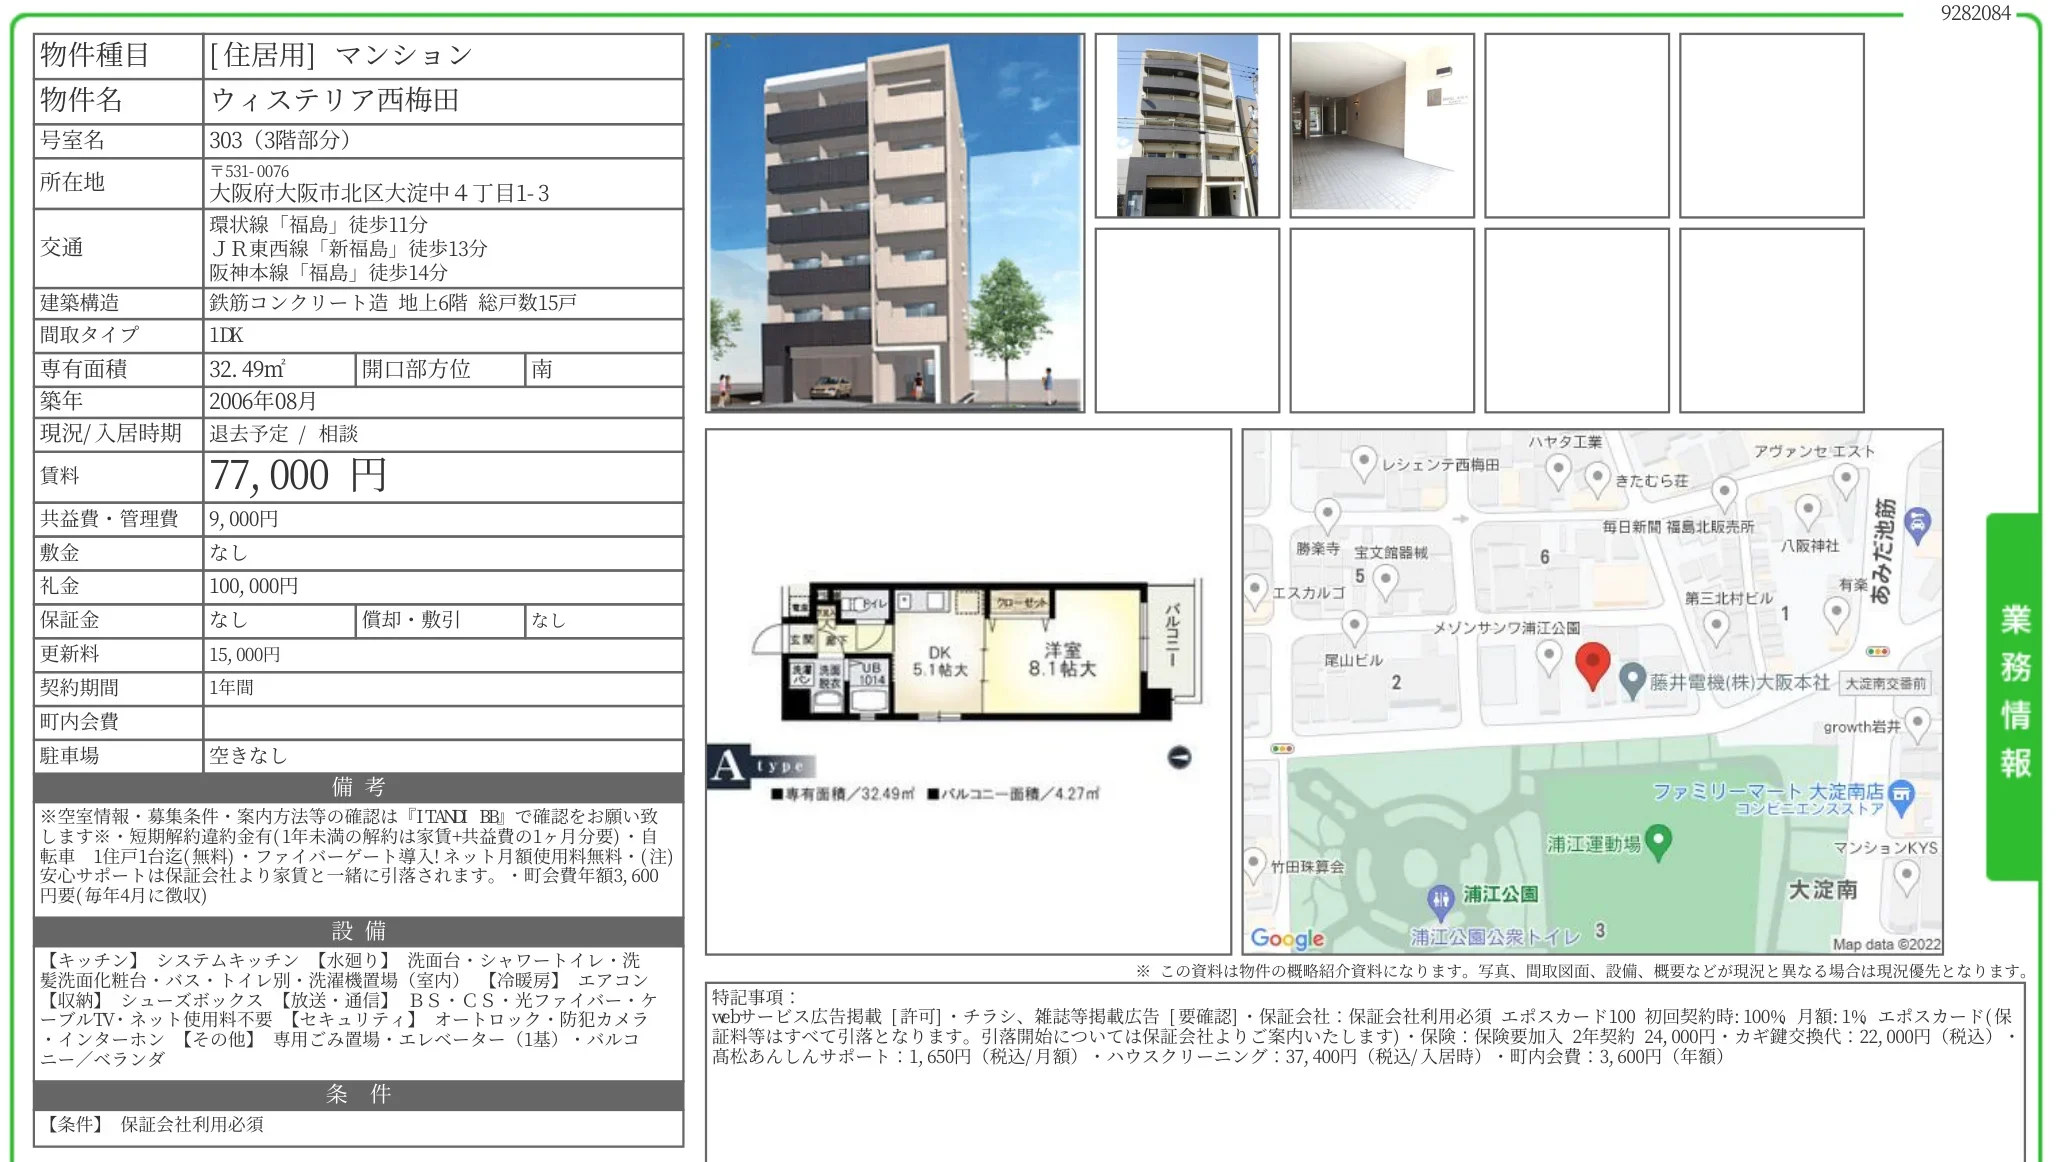Click the マンションKYS map pin
Screen dimensions: 2056x1162
point(1906,875)
